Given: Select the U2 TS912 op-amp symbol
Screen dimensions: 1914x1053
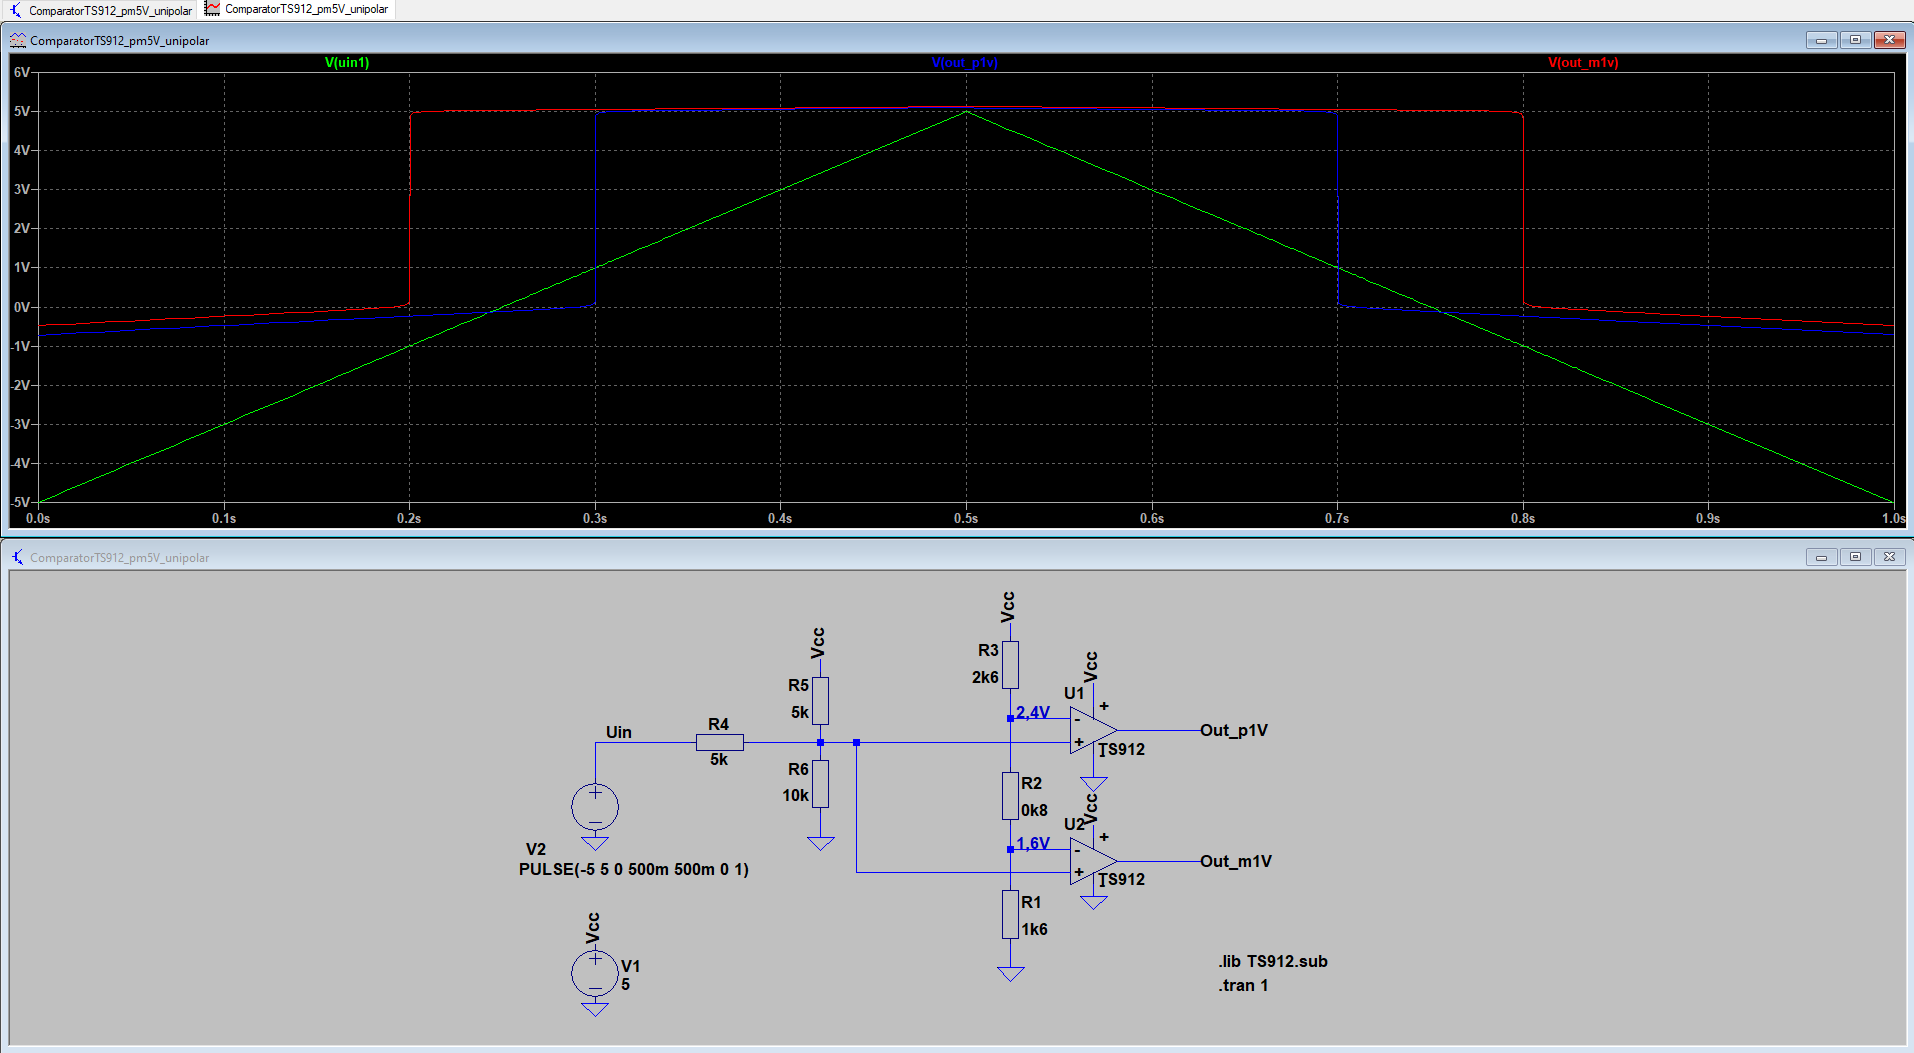Looking at the screenshot, I should click(x=1093, y=861).
